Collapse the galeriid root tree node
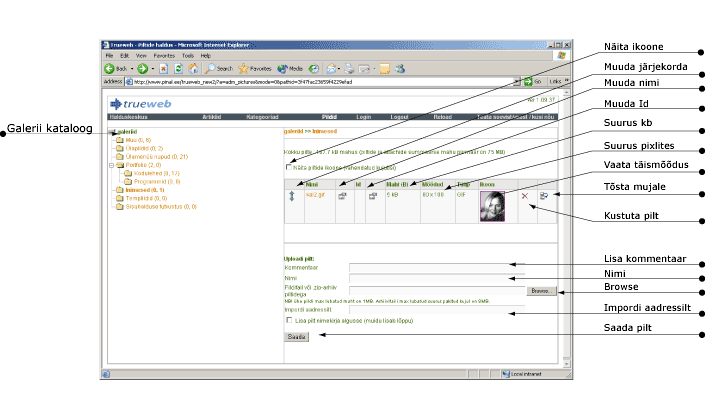 (111, 132)
